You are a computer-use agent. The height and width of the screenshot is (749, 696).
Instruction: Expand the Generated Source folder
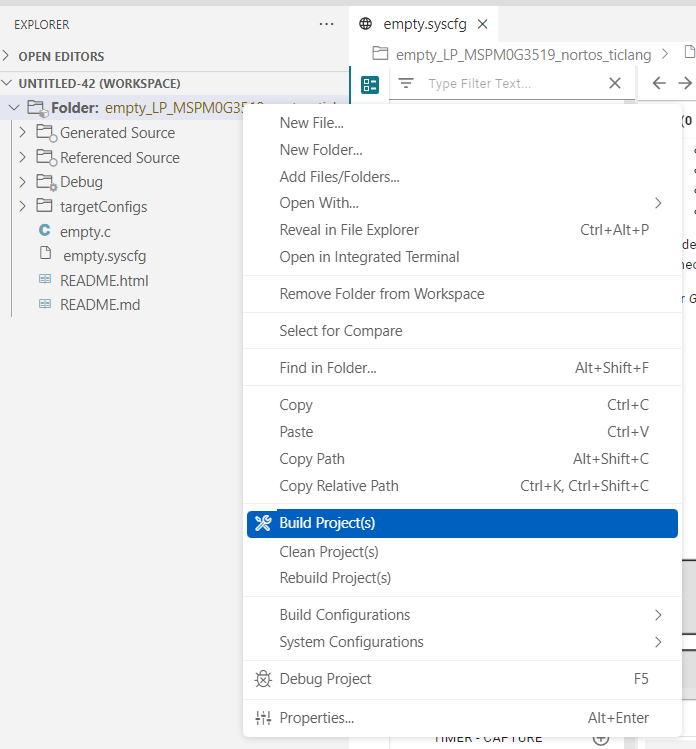pyautogui.click(x=22, y=132)
